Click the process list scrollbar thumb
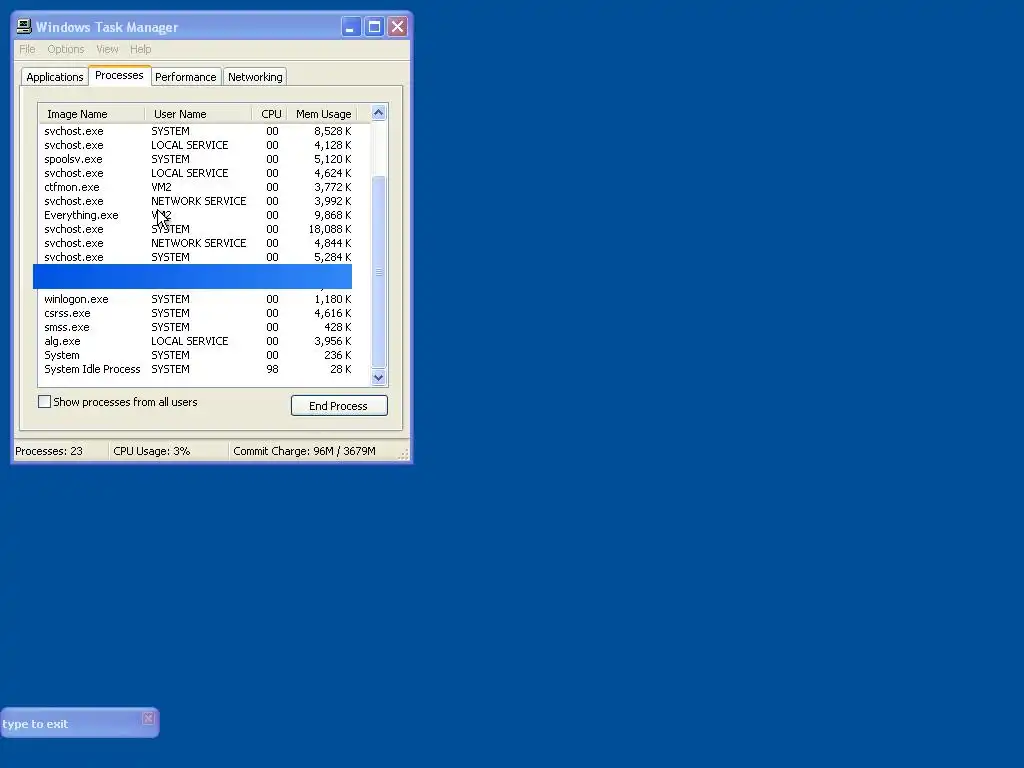The height and width of the screenshot is (768, 1024). (x=378, y=272)
